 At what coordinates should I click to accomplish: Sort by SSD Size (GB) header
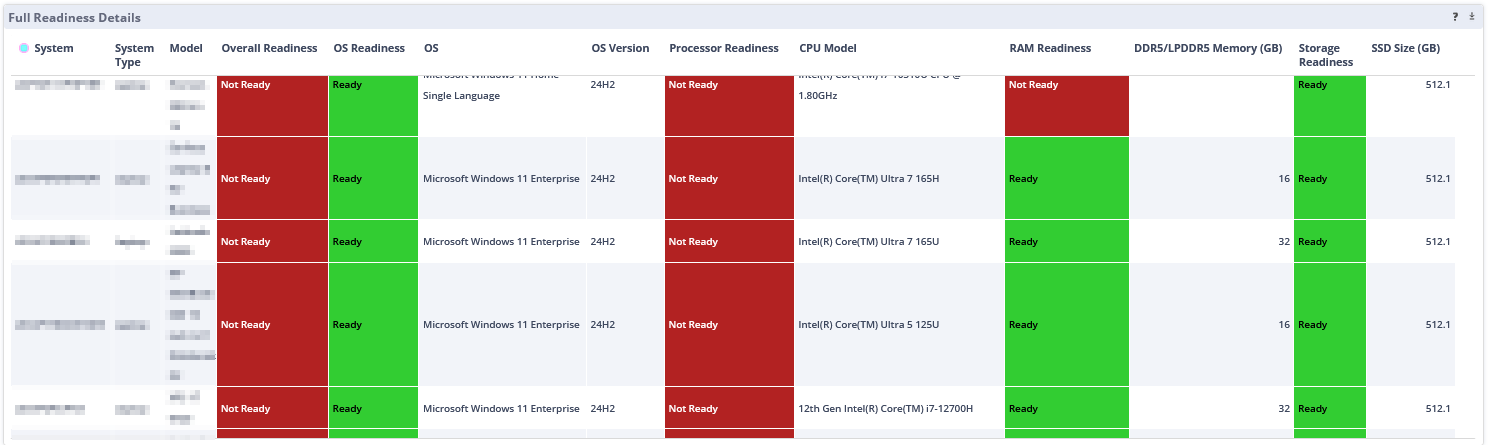1405,48
